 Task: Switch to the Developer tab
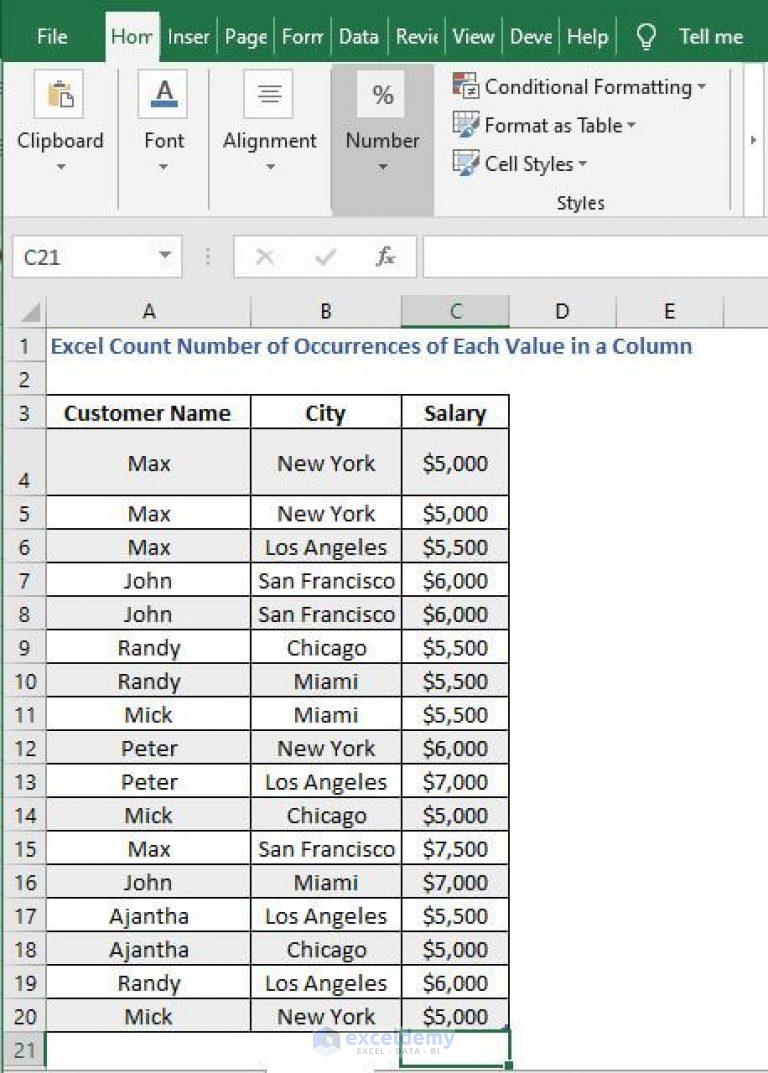tap(530, 36)
